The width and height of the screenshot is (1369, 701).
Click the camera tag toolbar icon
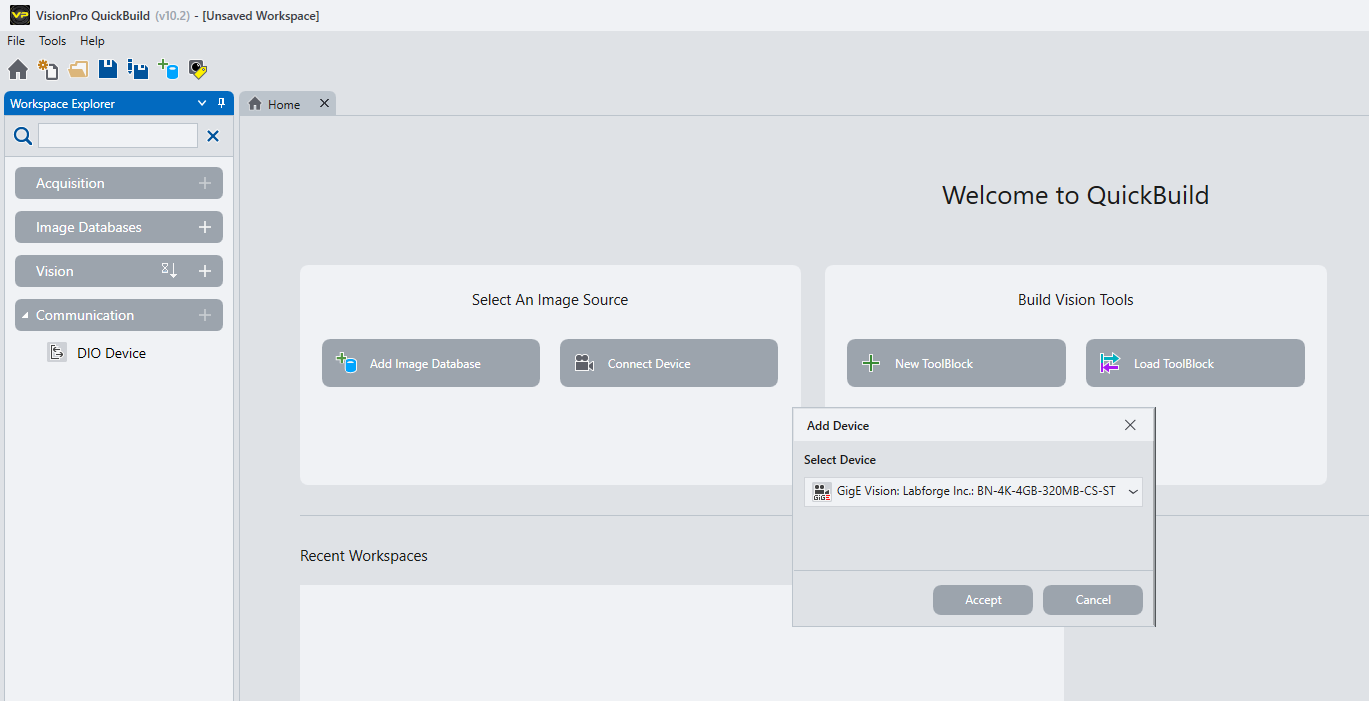pyautogui.click(x=198, y=69)
